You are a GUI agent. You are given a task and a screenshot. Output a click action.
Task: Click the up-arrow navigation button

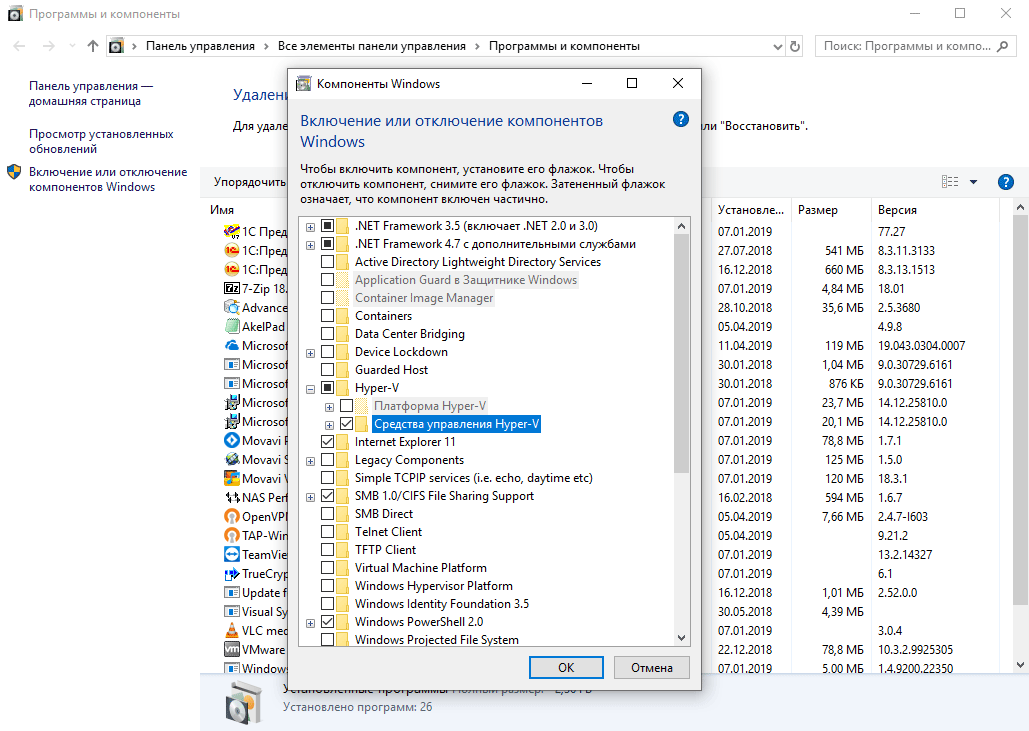pos(93,46)
